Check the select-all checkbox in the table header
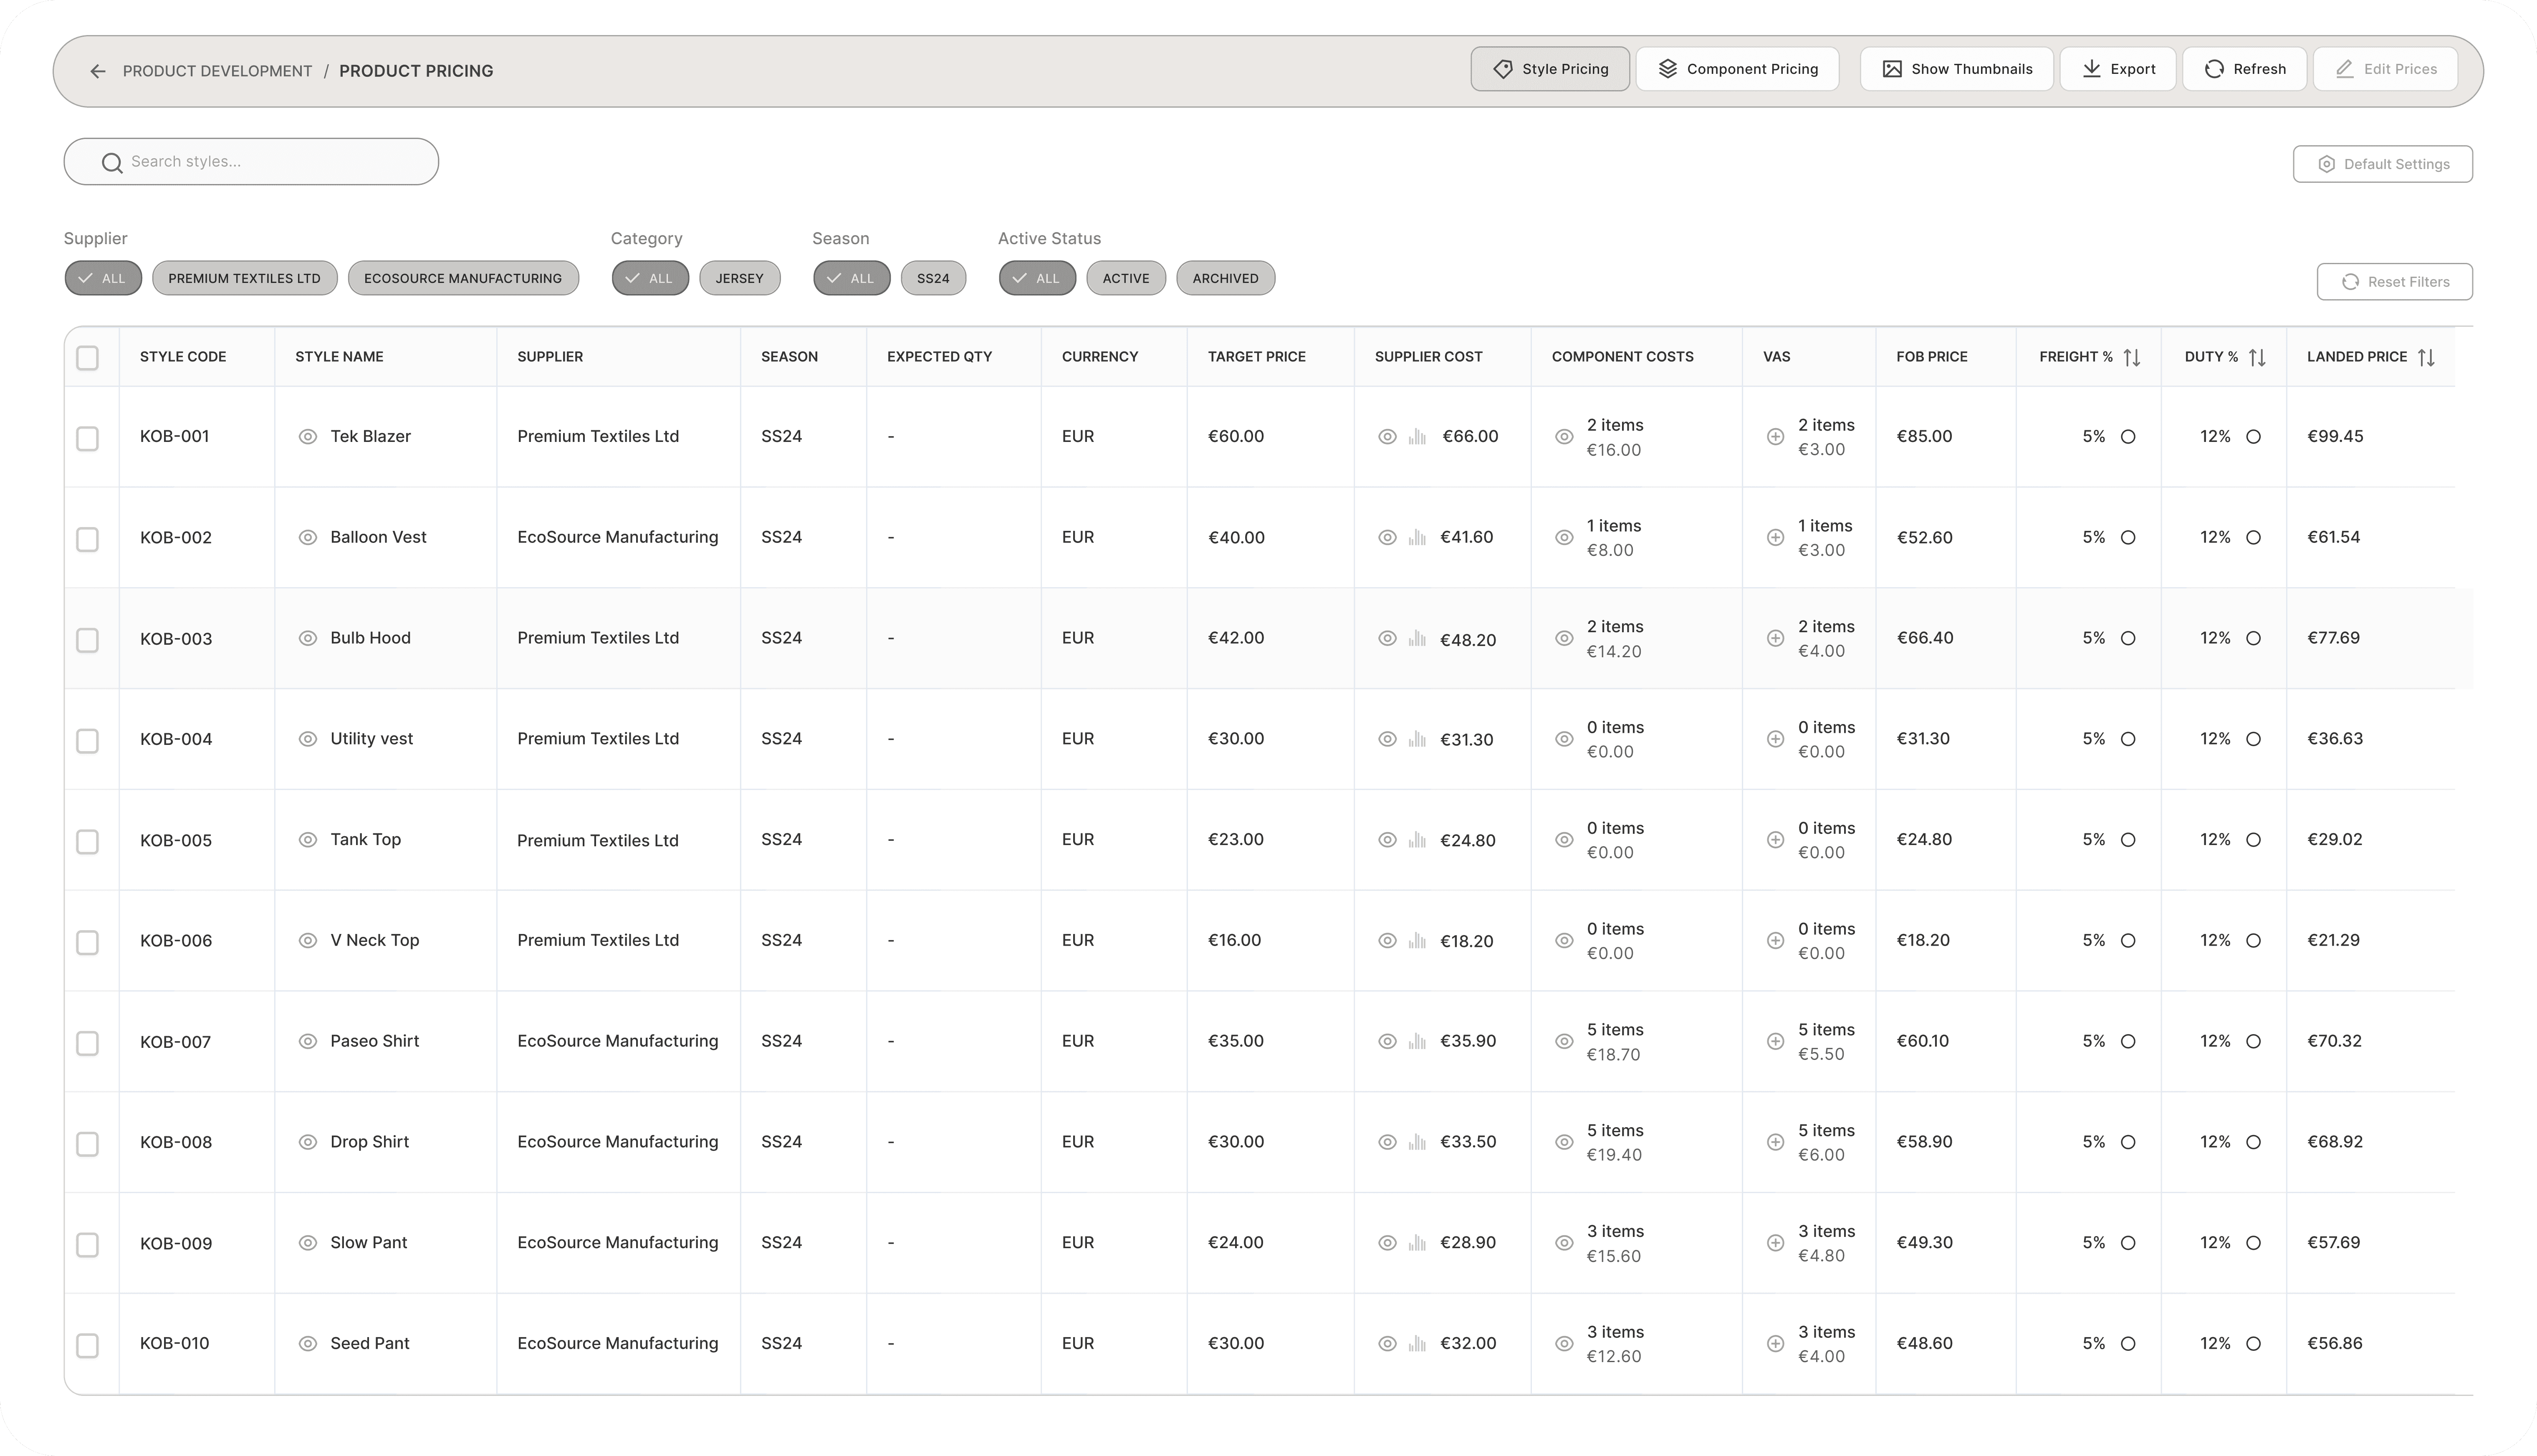Viewport: 2537px width, 1456px height. (x=88, y=358)
